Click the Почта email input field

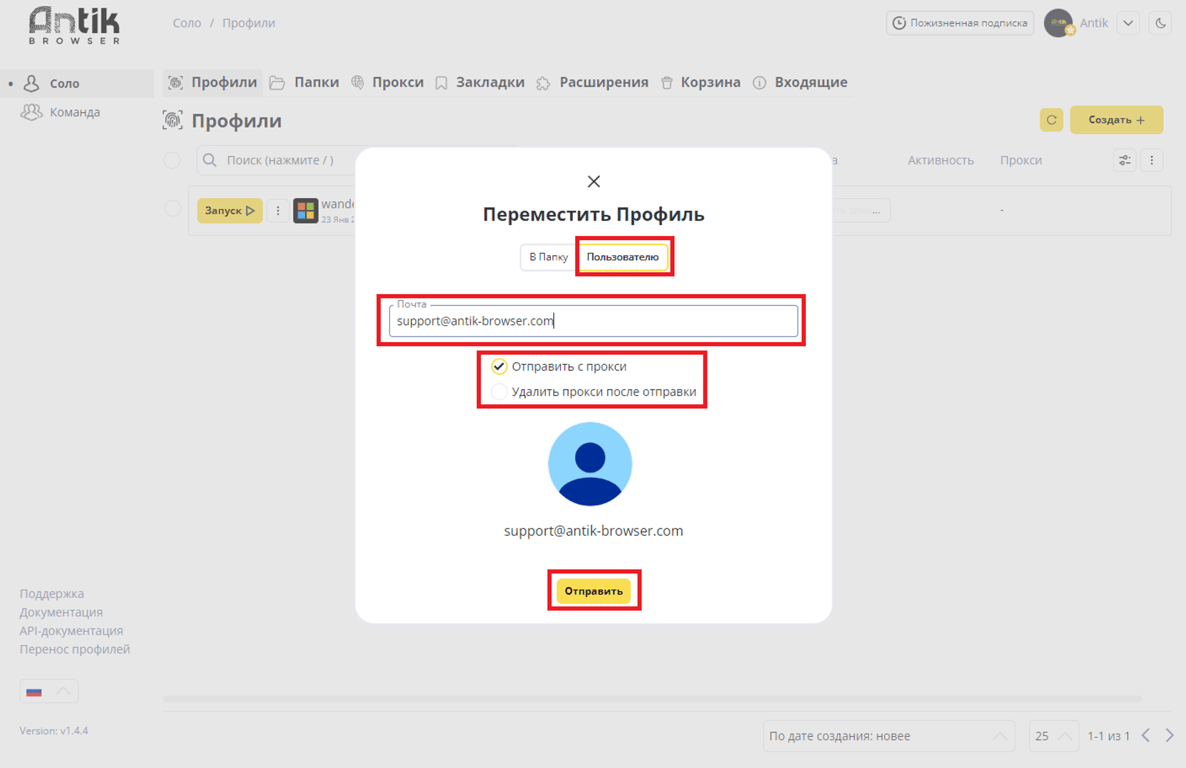coord(593,321)
